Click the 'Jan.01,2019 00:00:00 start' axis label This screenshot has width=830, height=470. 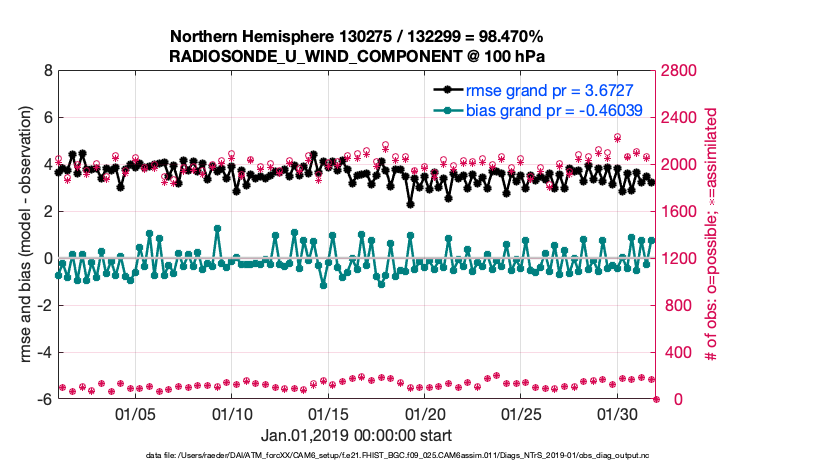(357, 435)
